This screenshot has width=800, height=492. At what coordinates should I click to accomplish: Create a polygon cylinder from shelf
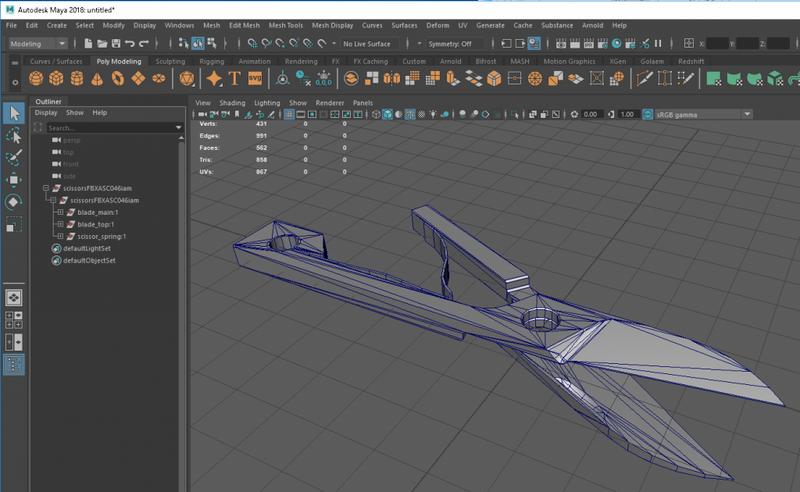pyautogui.click(x=77, y=79)
